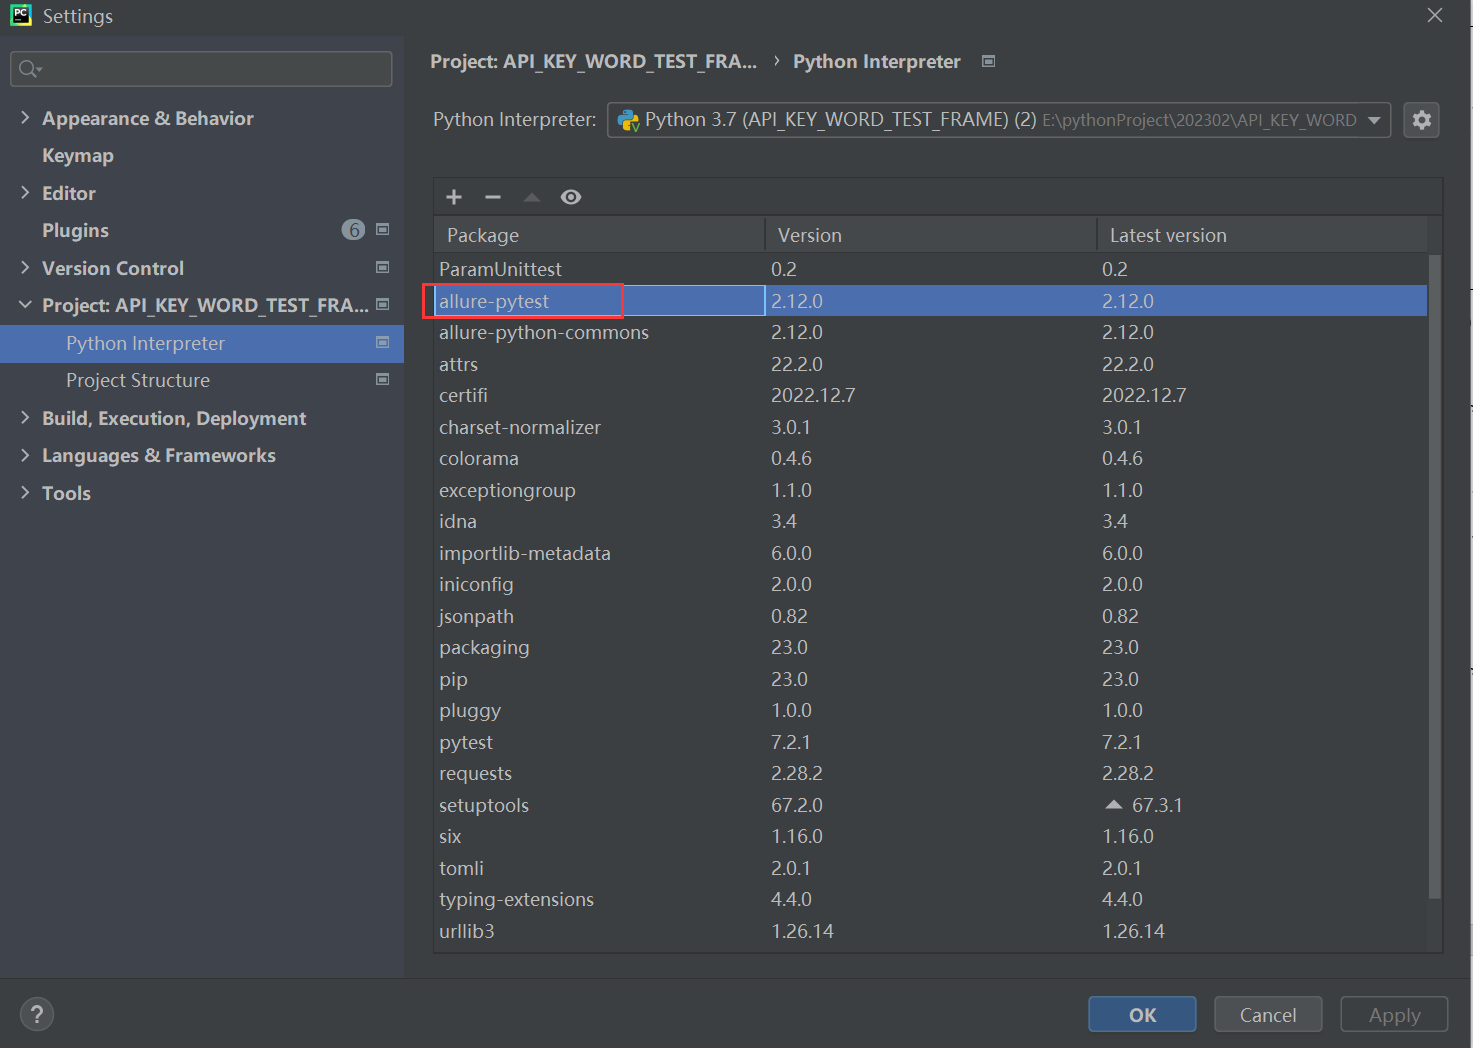Select the setuptools package row
The height and width of the screenshot is (1048, 1473).
coord(931,805)
